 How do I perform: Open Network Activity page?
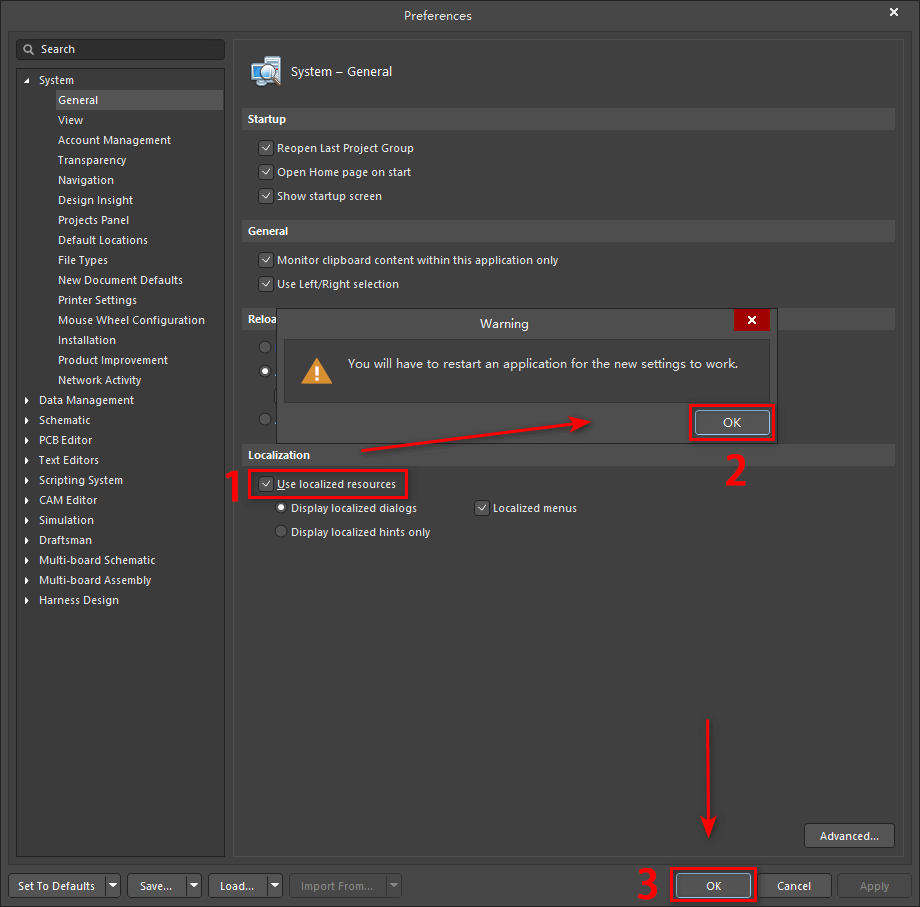[100, 380]
